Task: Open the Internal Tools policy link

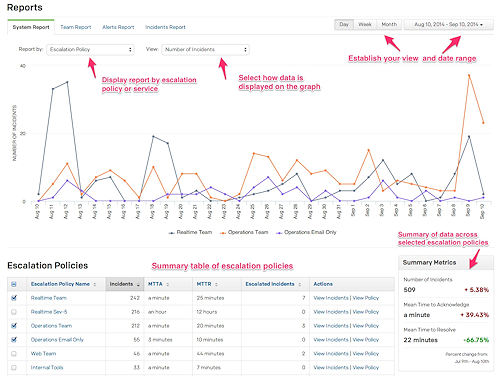Action: tap(47, 368)
